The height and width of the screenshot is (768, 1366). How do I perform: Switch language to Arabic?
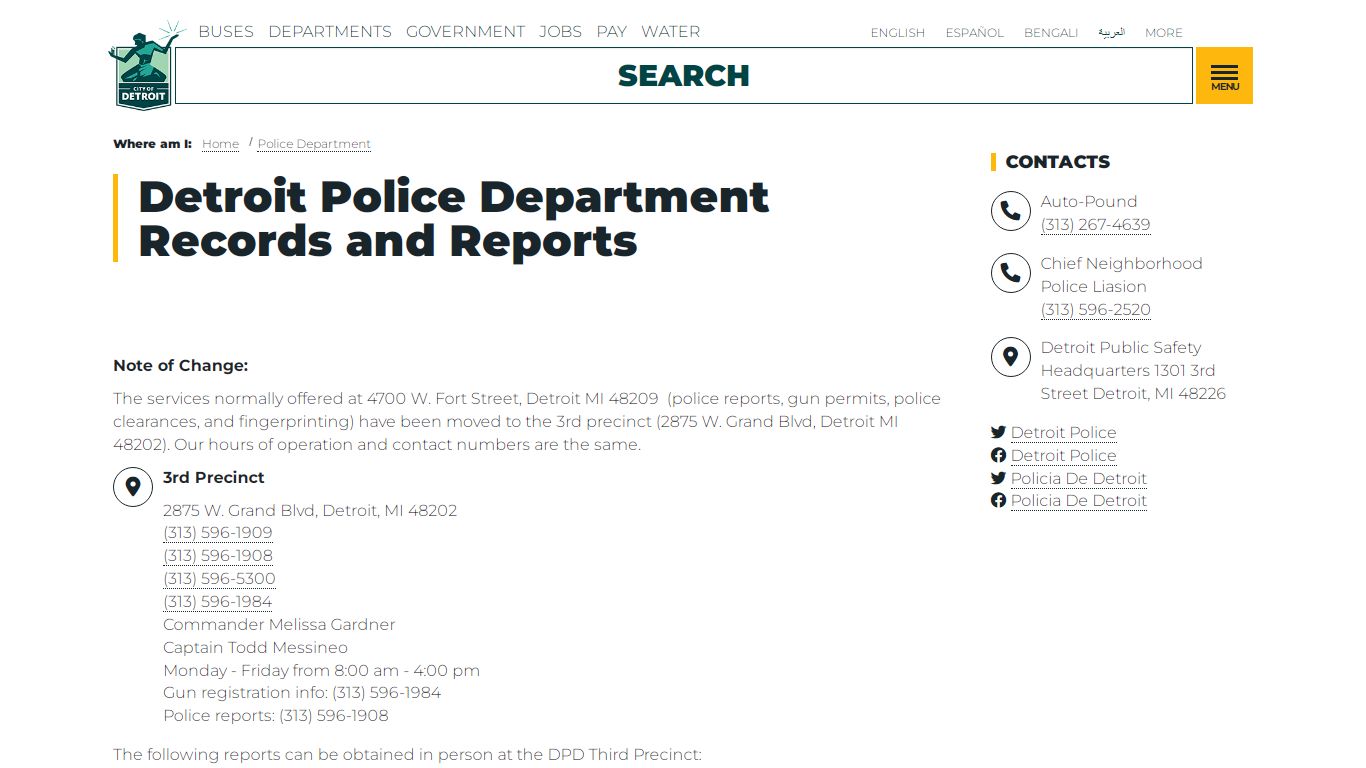(x=1111, y=33)
